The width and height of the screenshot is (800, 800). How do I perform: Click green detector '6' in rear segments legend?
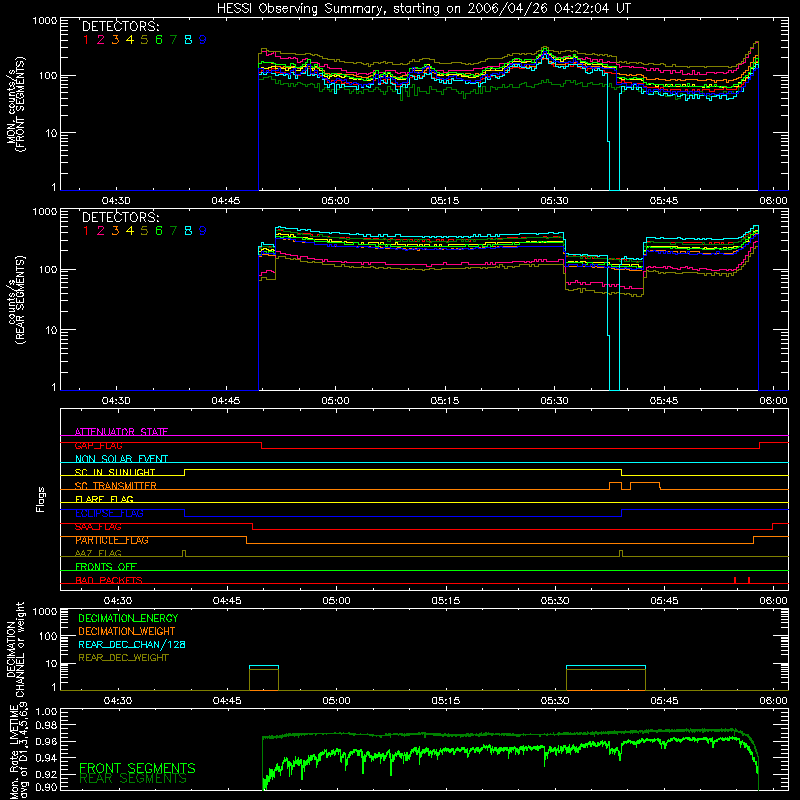coord(159,231)
